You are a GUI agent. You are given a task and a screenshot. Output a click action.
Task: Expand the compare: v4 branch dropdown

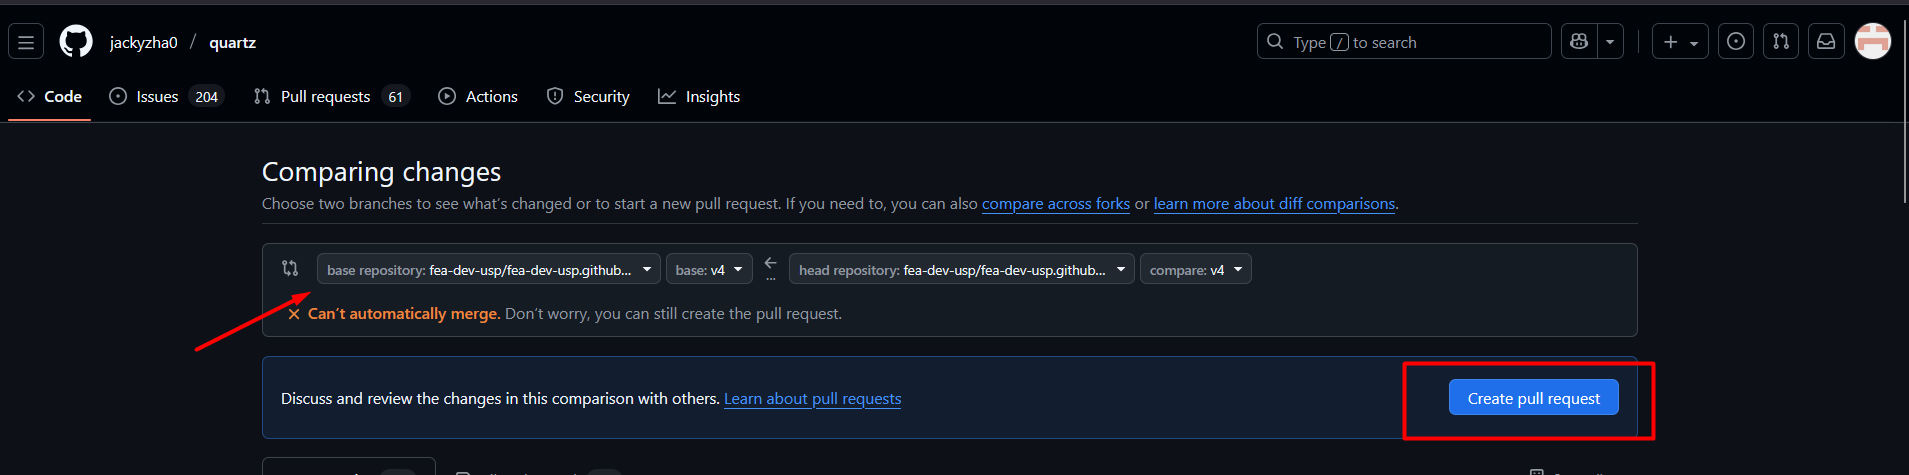pos(1195,270)
